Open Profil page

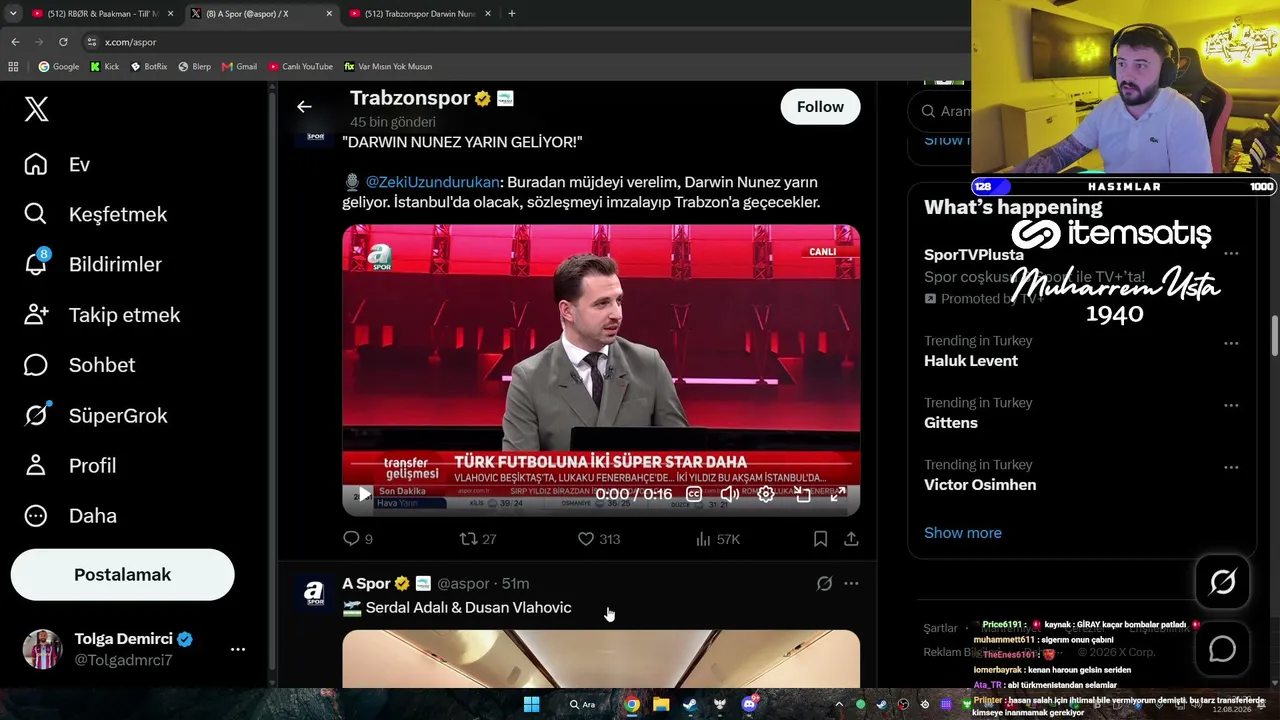[x=70, y=465]
